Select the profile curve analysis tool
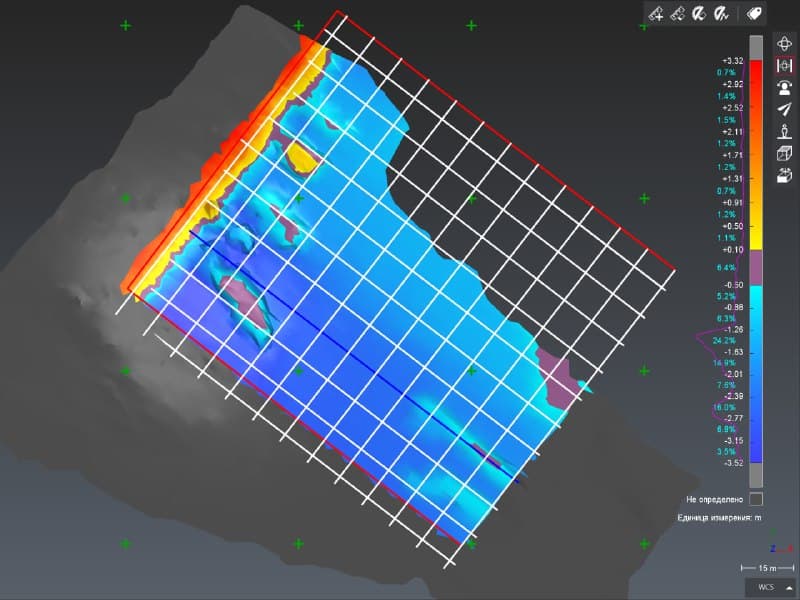 click(721, 14)
